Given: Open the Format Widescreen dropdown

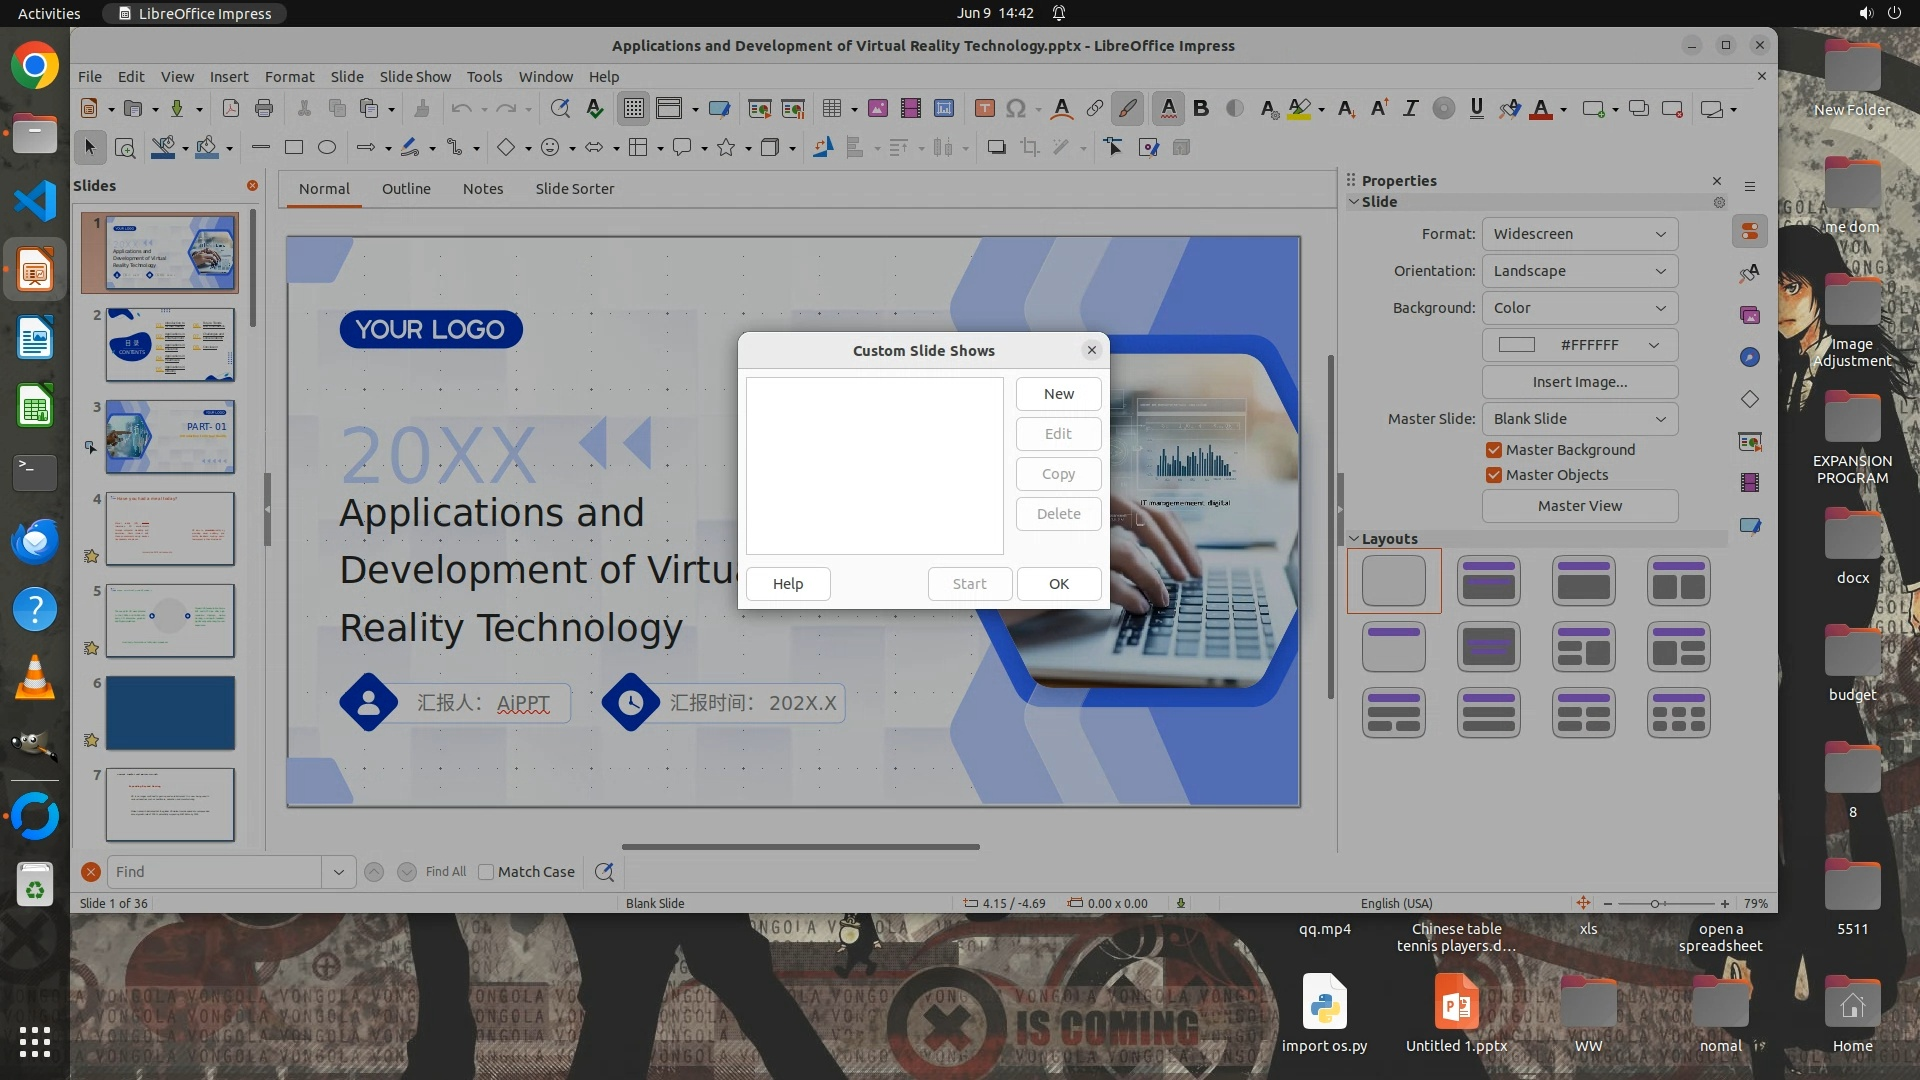Looking at the screenshot, I should pyautogui.click(x=1579, y=234).
